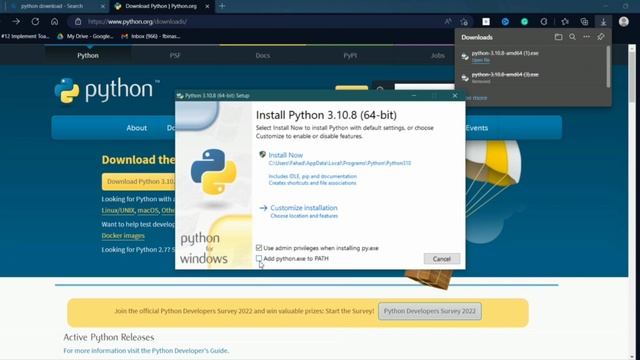640x360 pixels.
Task: Click the arrow icon beside Customize installation
Action: [263, 208]
